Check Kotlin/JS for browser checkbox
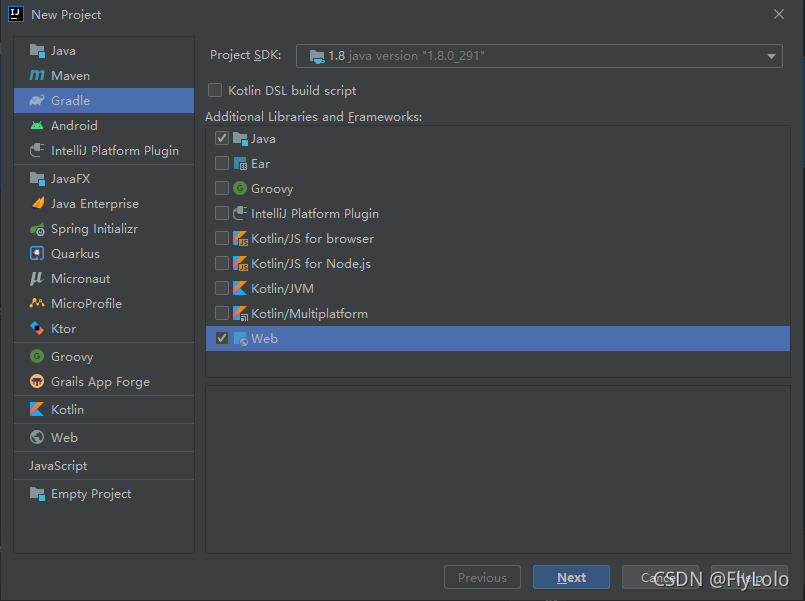 (x=222, y=238)
